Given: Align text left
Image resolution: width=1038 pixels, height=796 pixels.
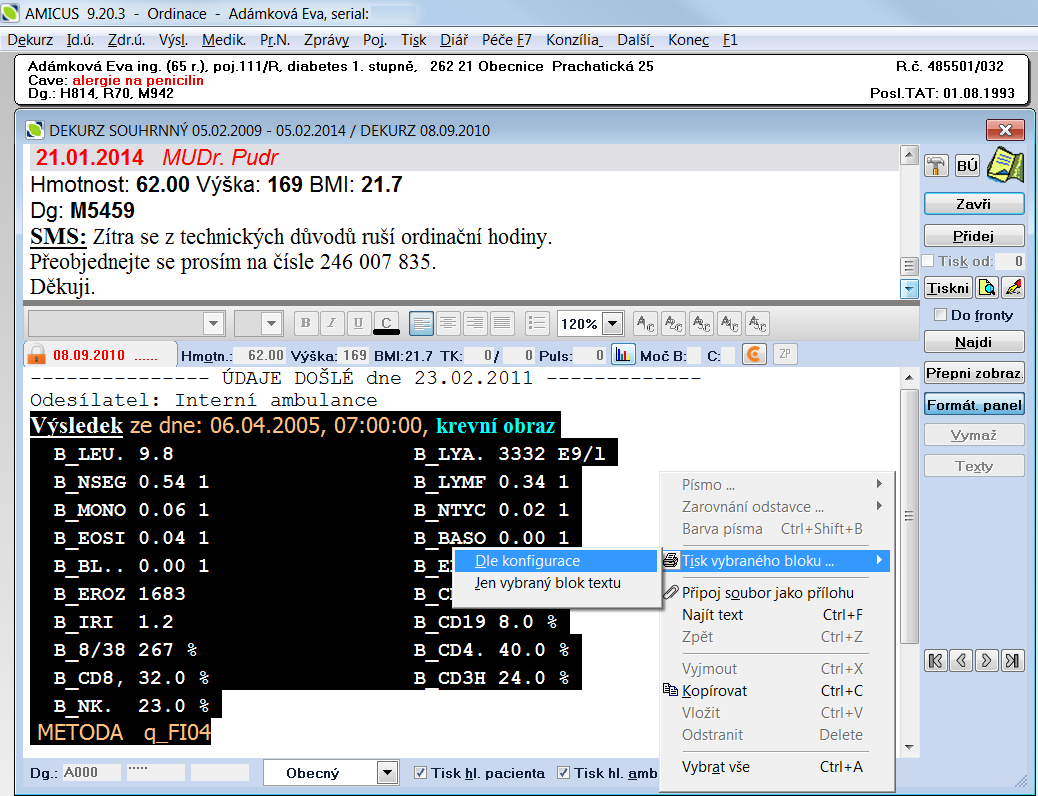Looking at the screenshot, I should [422, 323].
